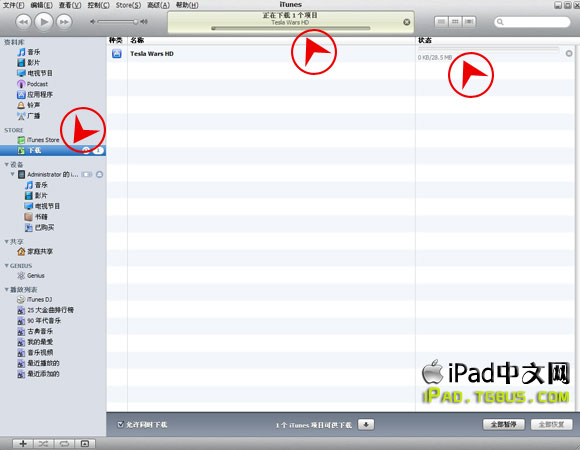Open 音乐 in the 资料库 library section
The image size is (580, 450).
point(29,52)
